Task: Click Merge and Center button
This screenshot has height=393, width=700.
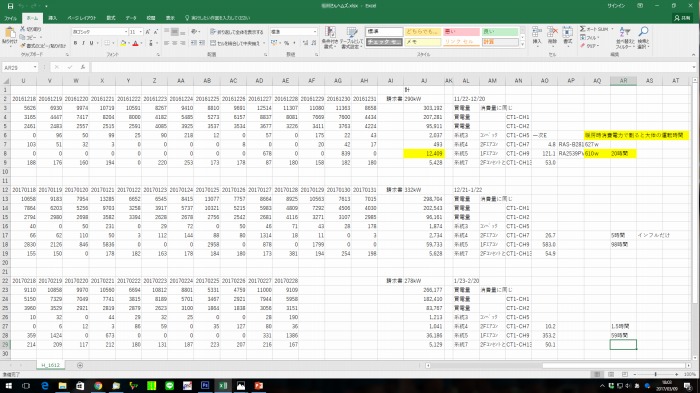Action: 235,43
